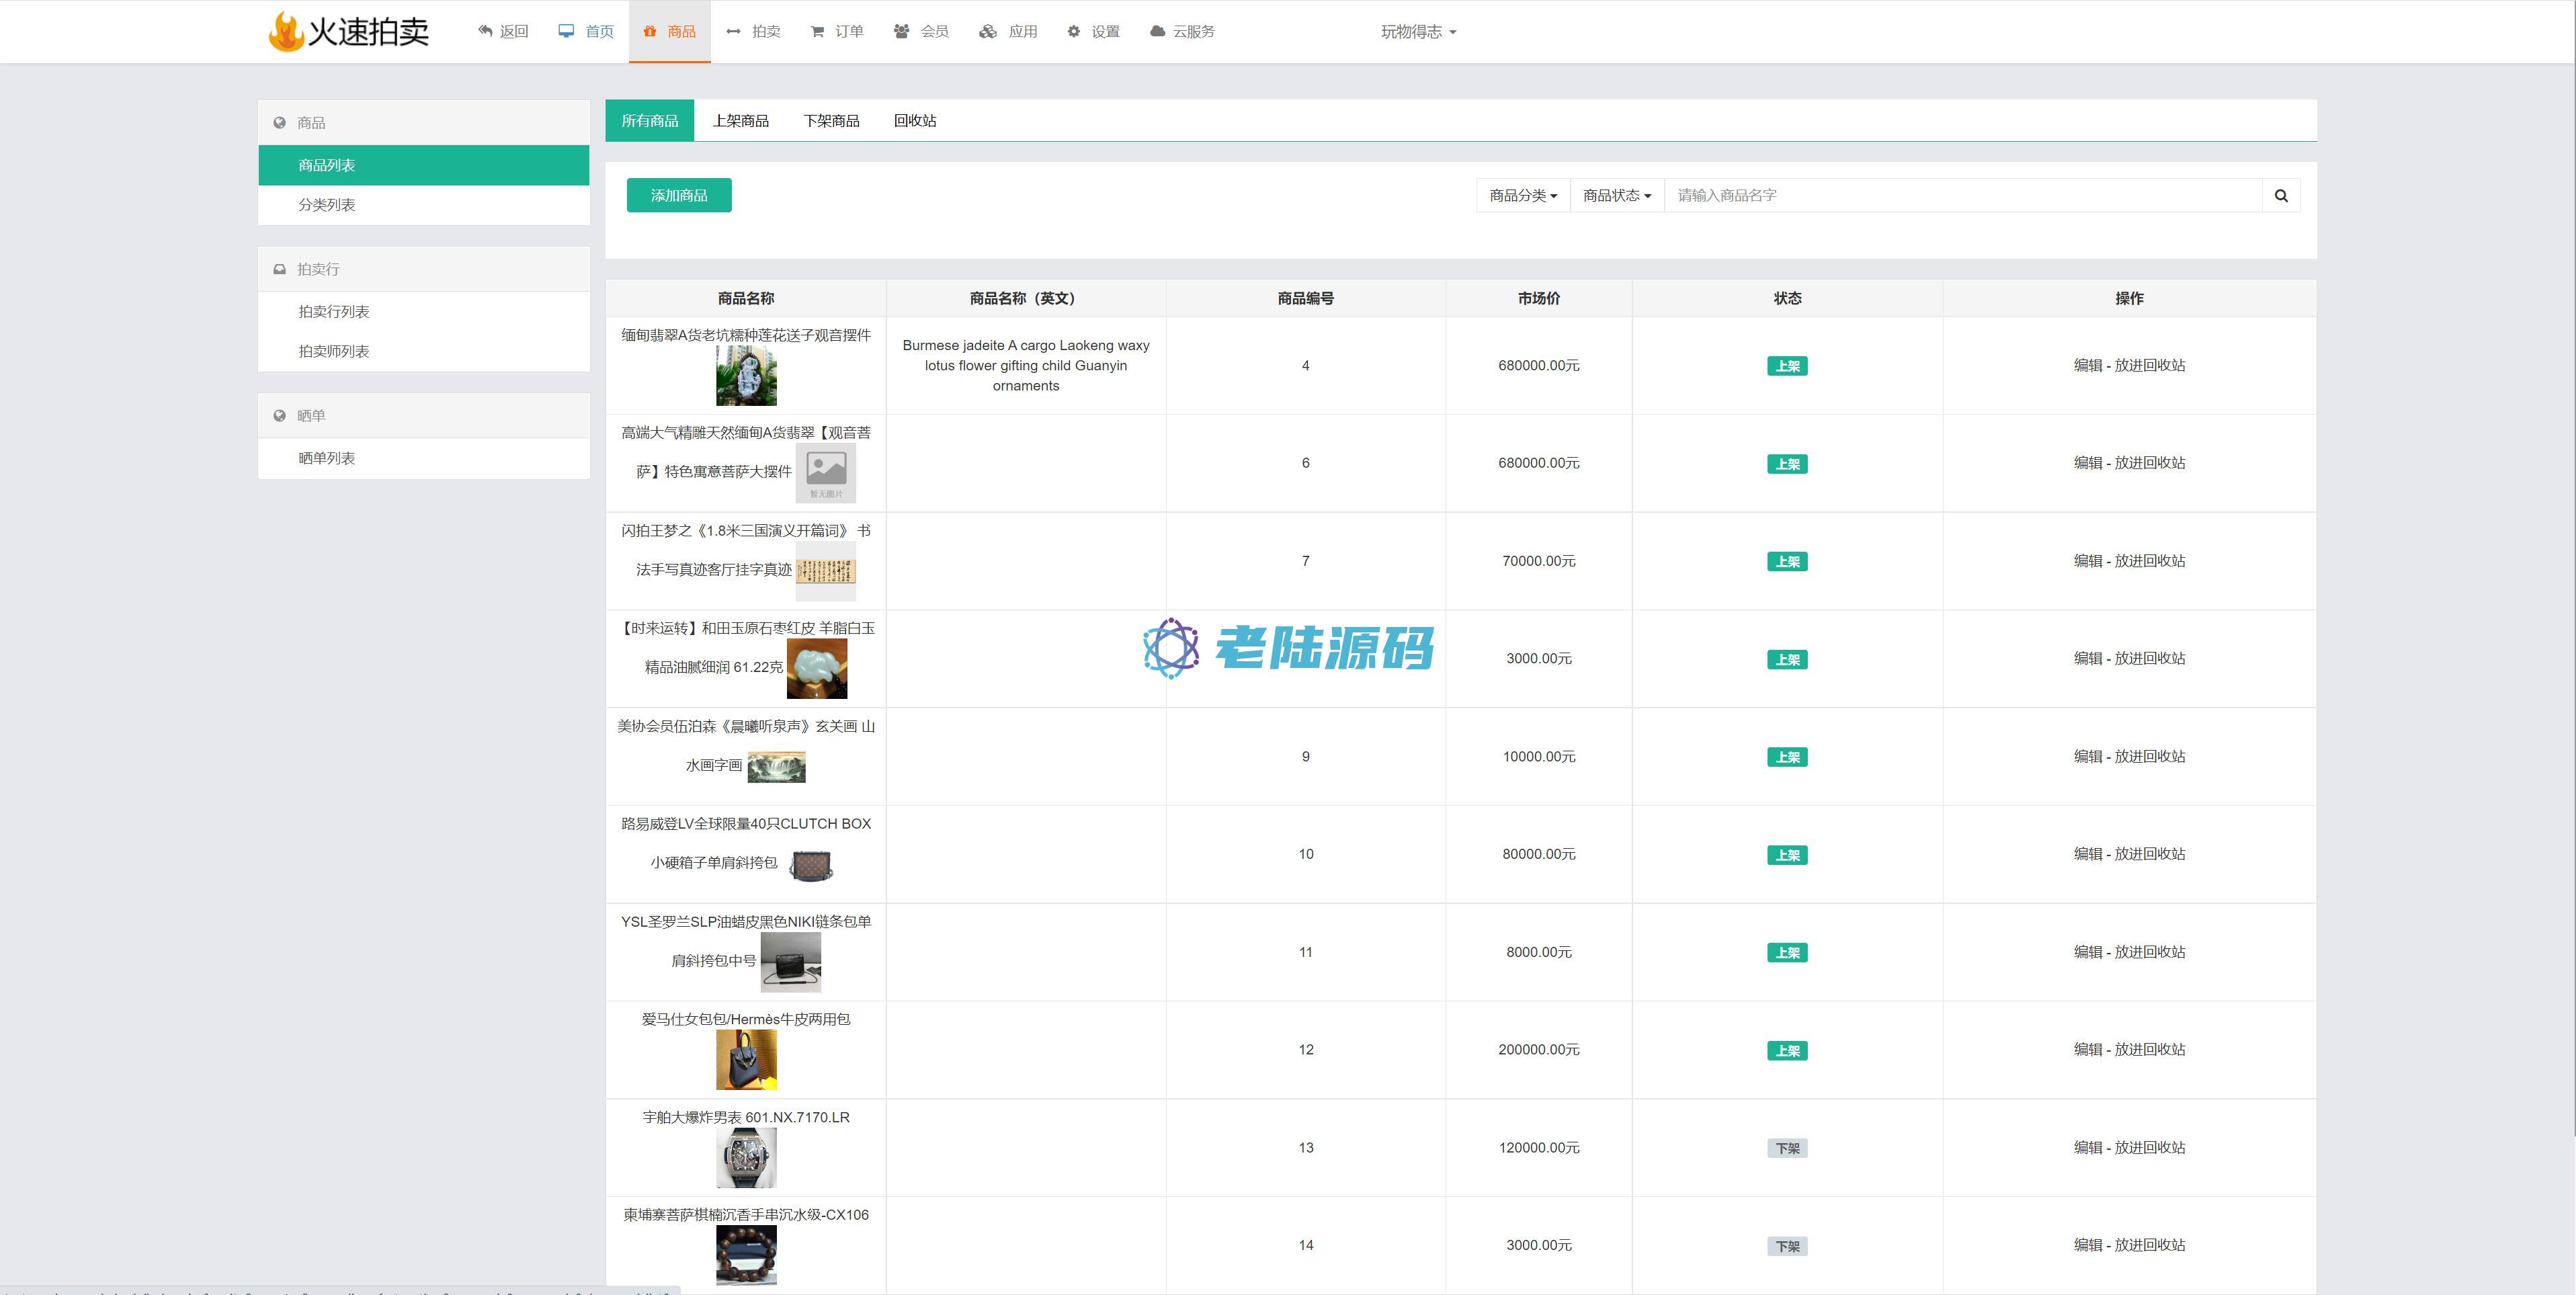Screen dimensions: 2576x1295
Task: Switch to the 上架商品 tab
Action: point(741,120)
